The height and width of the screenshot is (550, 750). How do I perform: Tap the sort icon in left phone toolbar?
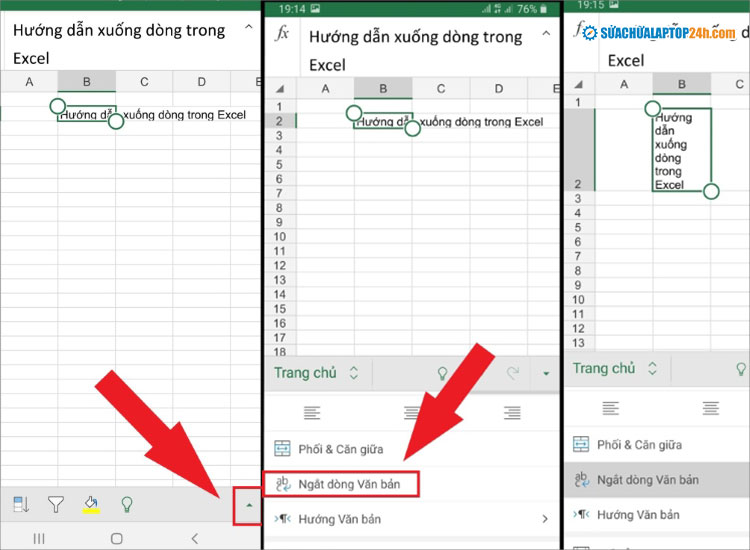point(21,504)
